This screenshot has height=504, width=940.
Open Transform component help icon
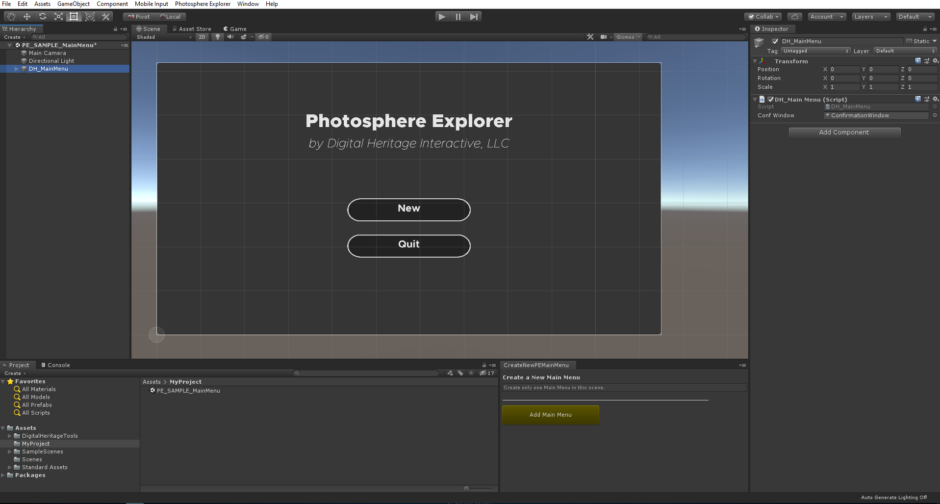click(x=918, y=61)
